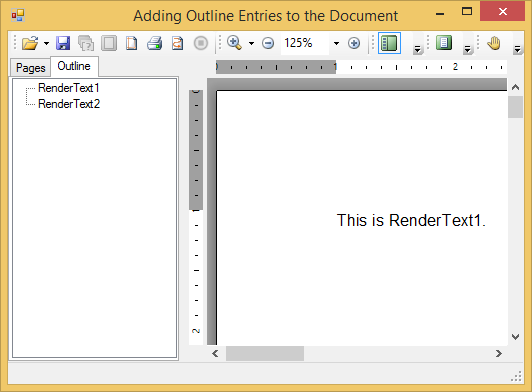532x392 pixels.
Task: Select the Outline tab
Action: point(74,66)
